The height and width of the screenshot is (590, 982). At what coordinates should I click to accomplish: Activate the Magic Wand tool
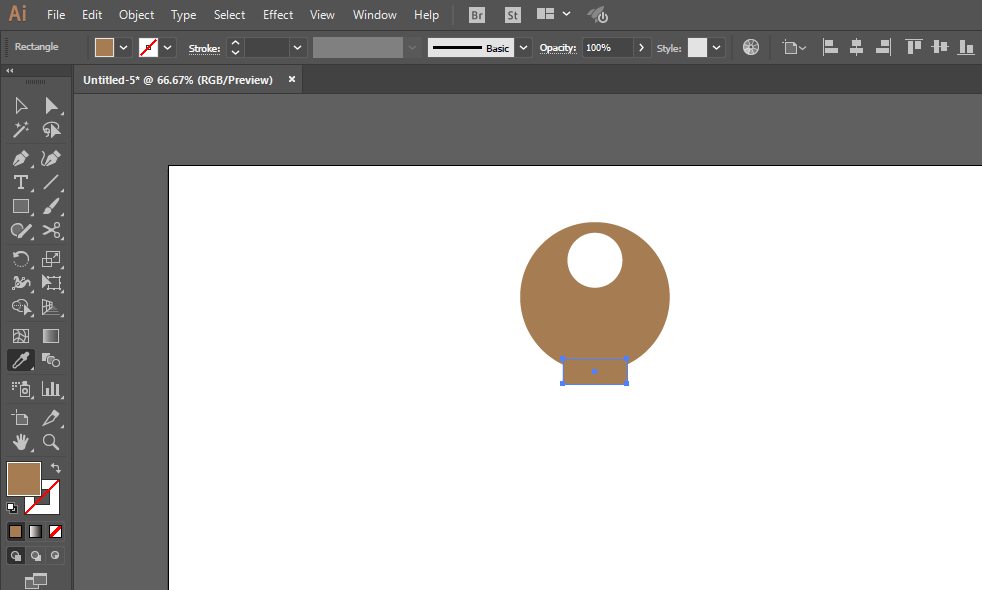(x=20, y=130)
